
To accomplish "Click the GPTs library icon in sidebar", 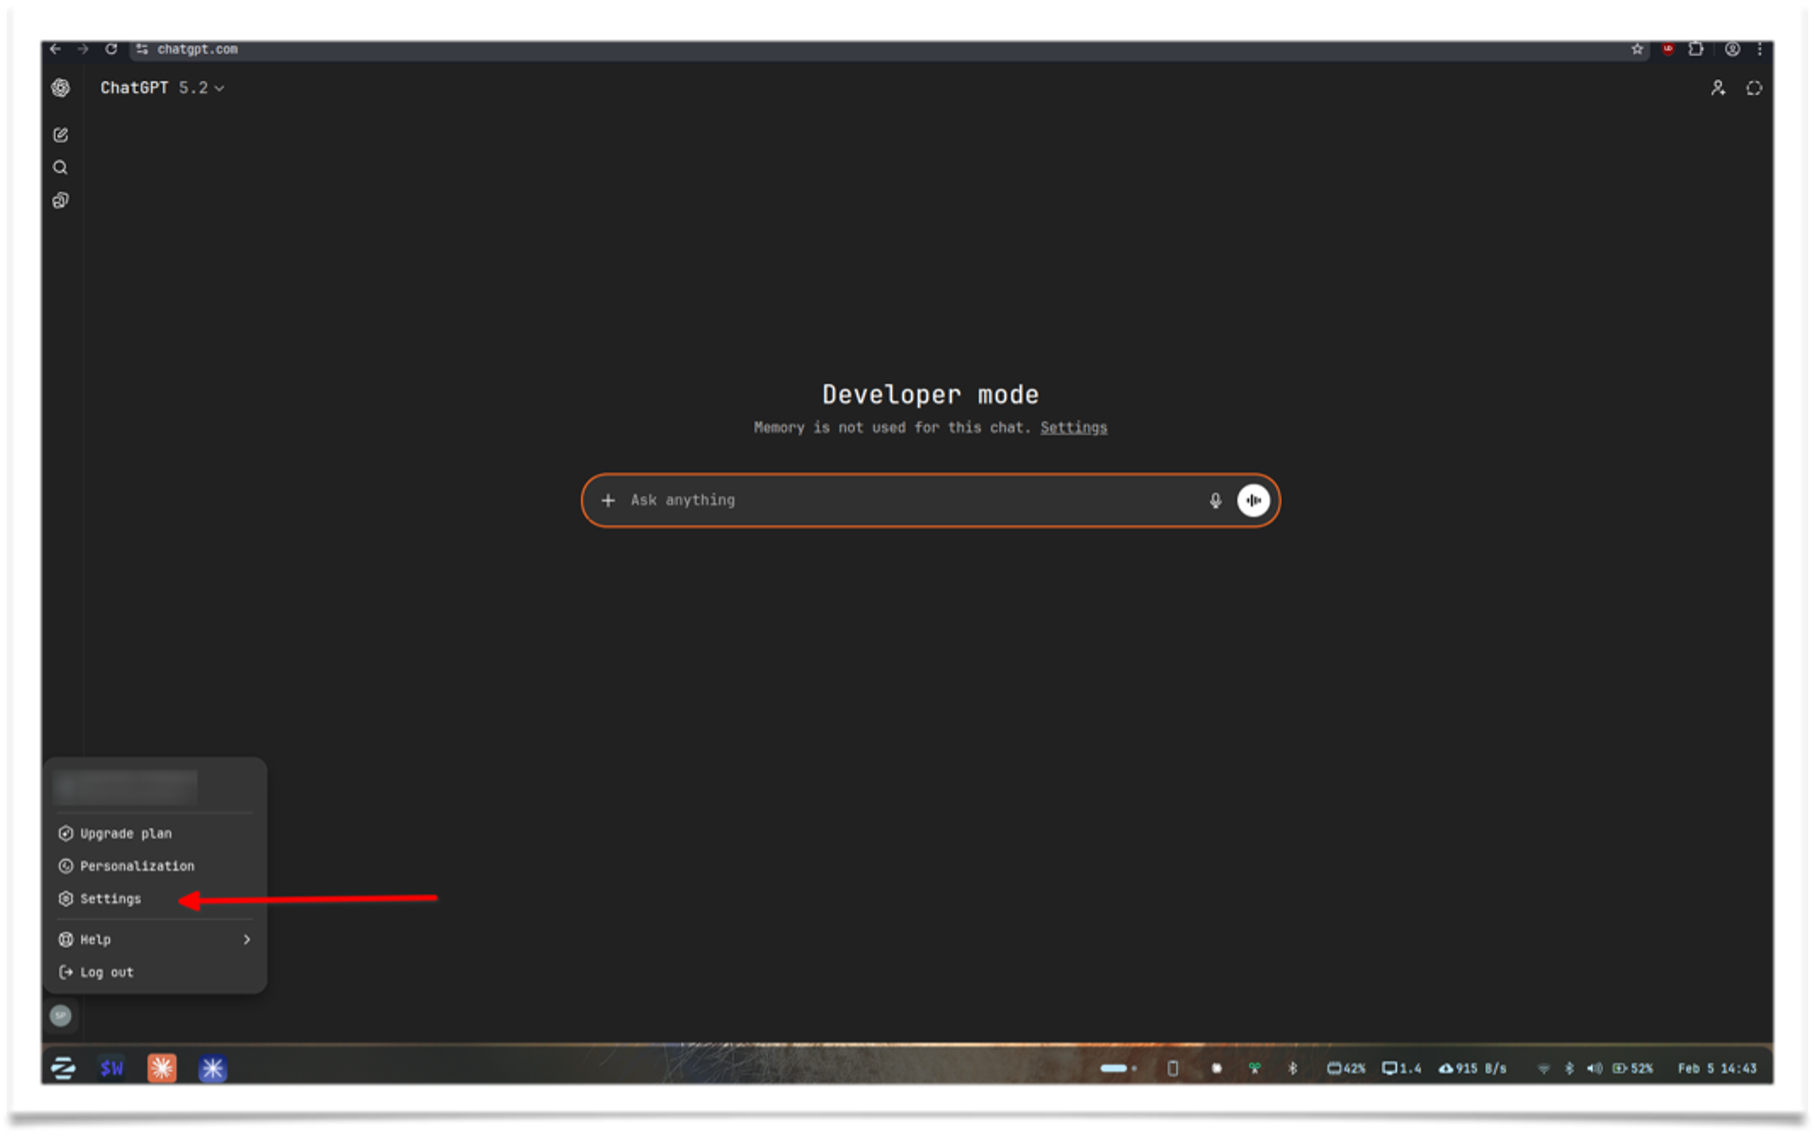I will [x=61, y=199].
